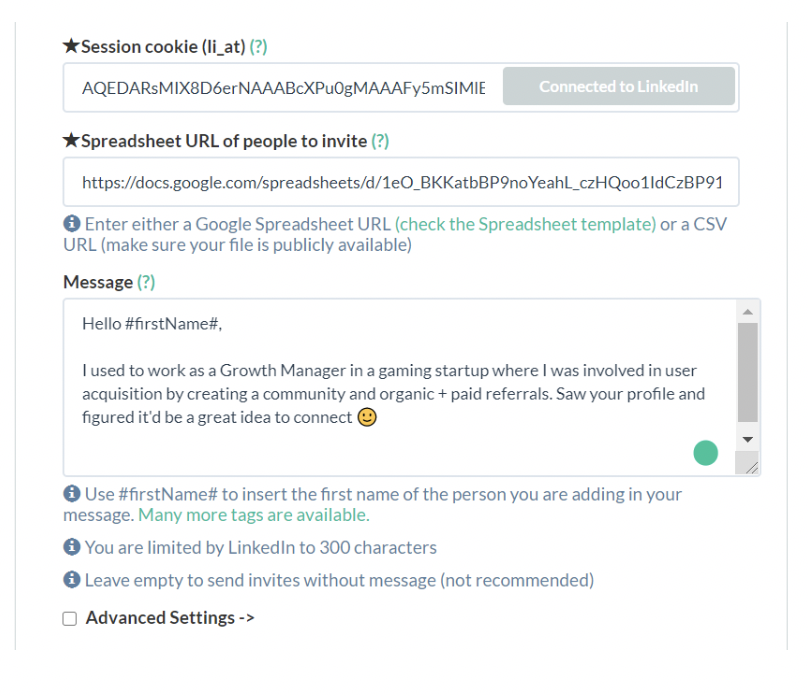The width and height of the screenshot is (808, 696).
Task: Click the Connected to LinkedIn button
Action: pos(619,86)
